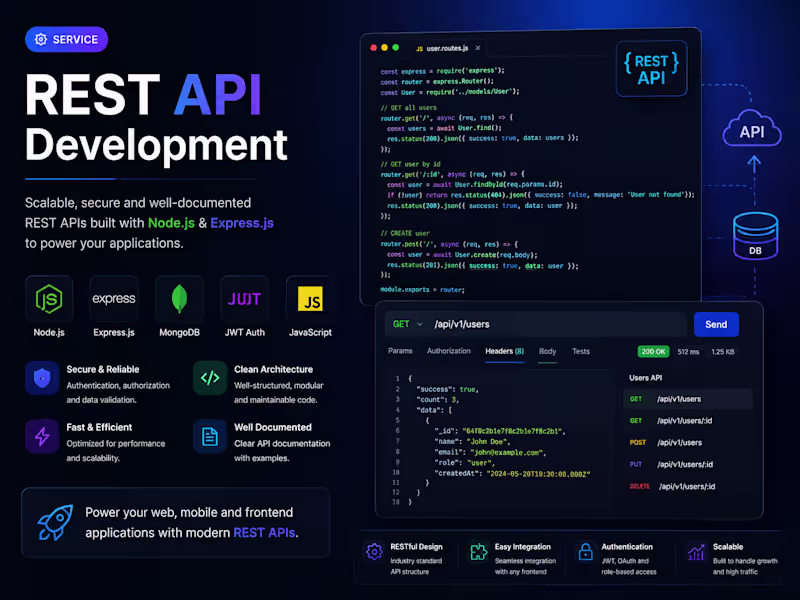Click the // CREATE user comment line
The width and height of the screenshot is (800, 600).
point(405,233)
